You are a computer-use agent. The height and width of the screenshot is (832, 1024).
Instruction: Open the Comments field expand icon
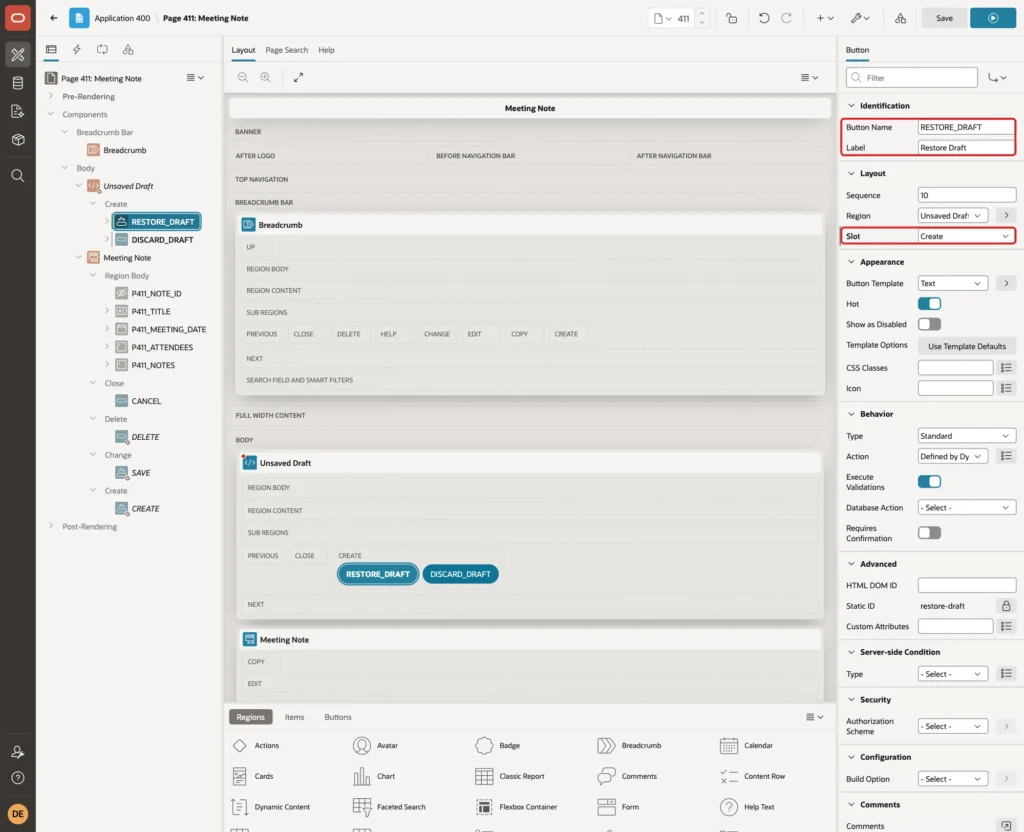[1006, 825]
